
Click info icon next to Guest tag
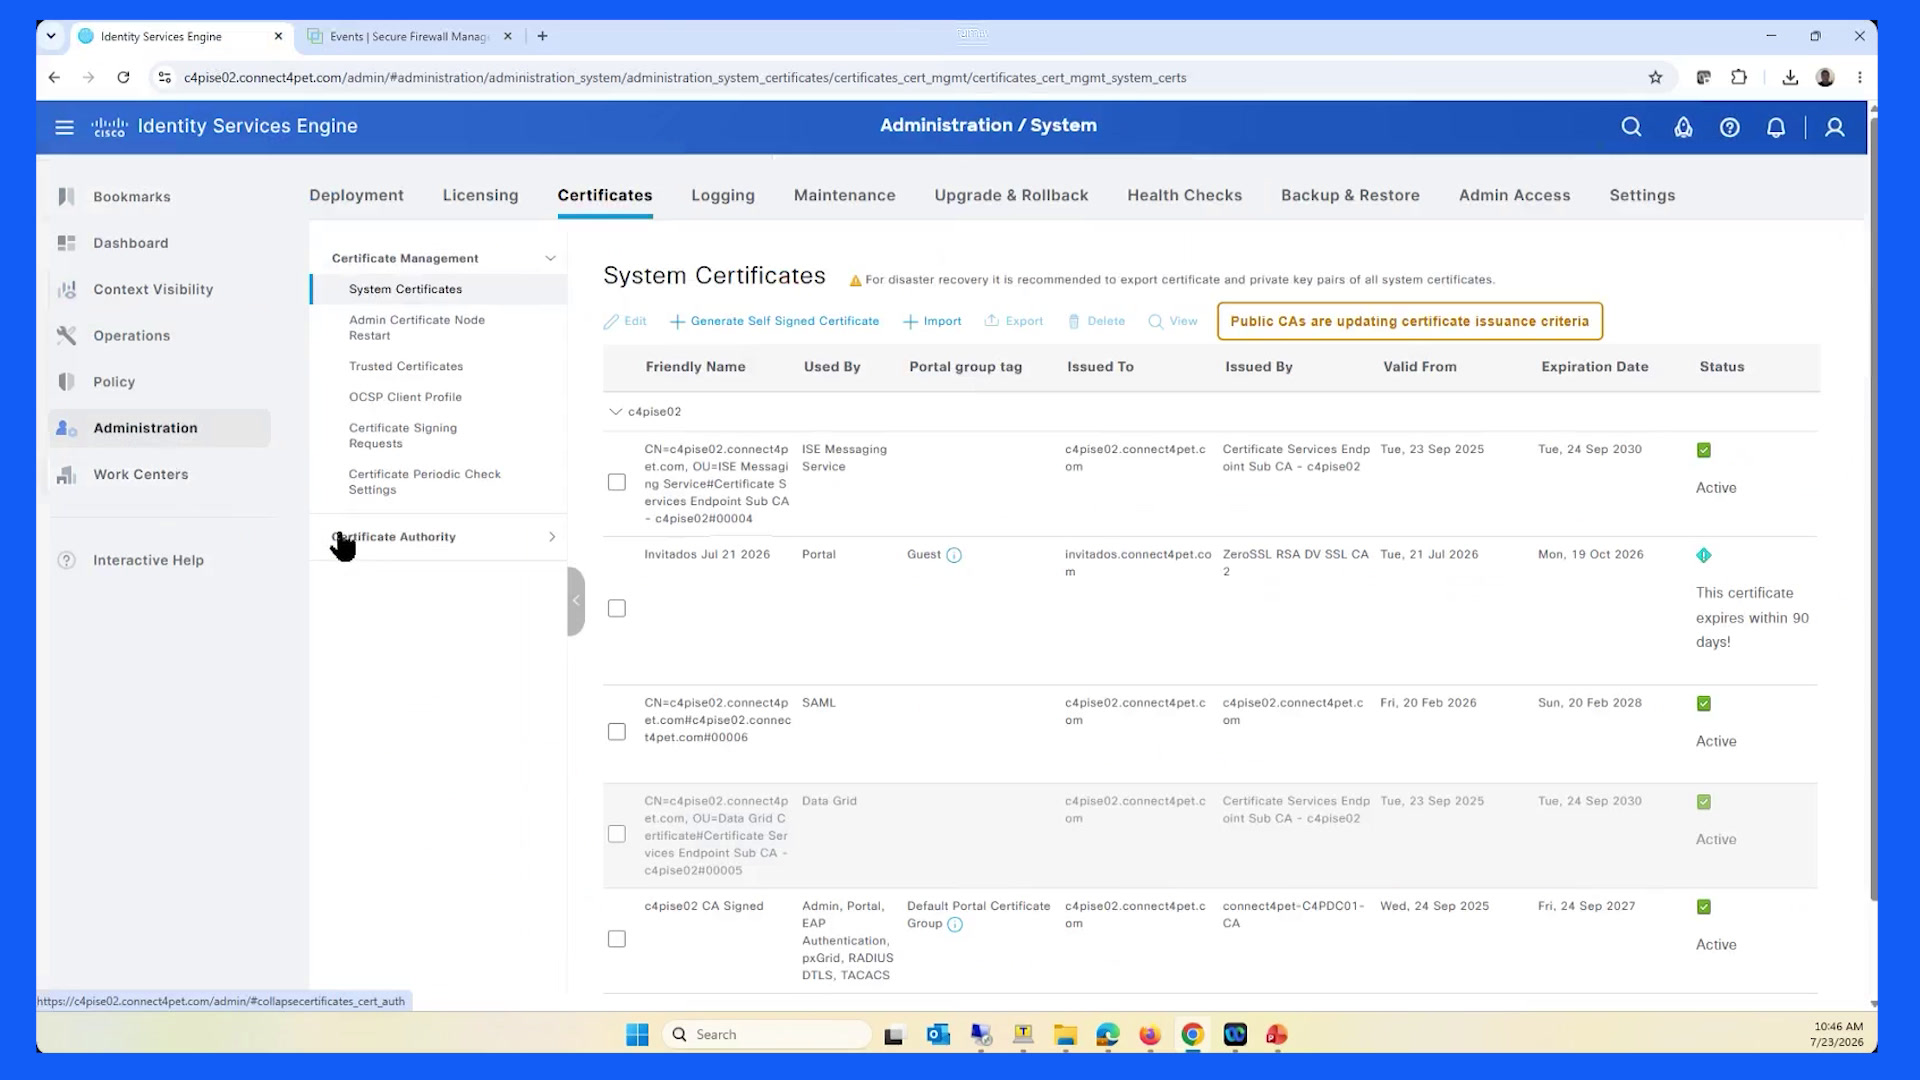point(954,555)
